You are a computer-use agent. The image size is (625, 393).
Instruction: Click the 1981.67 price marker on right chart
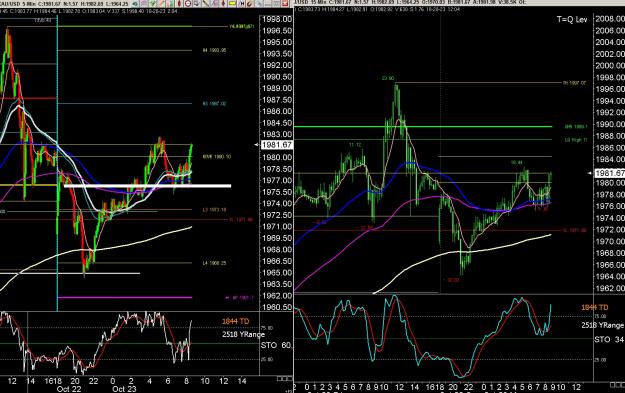pyautogui.click(x=609, y=173)
